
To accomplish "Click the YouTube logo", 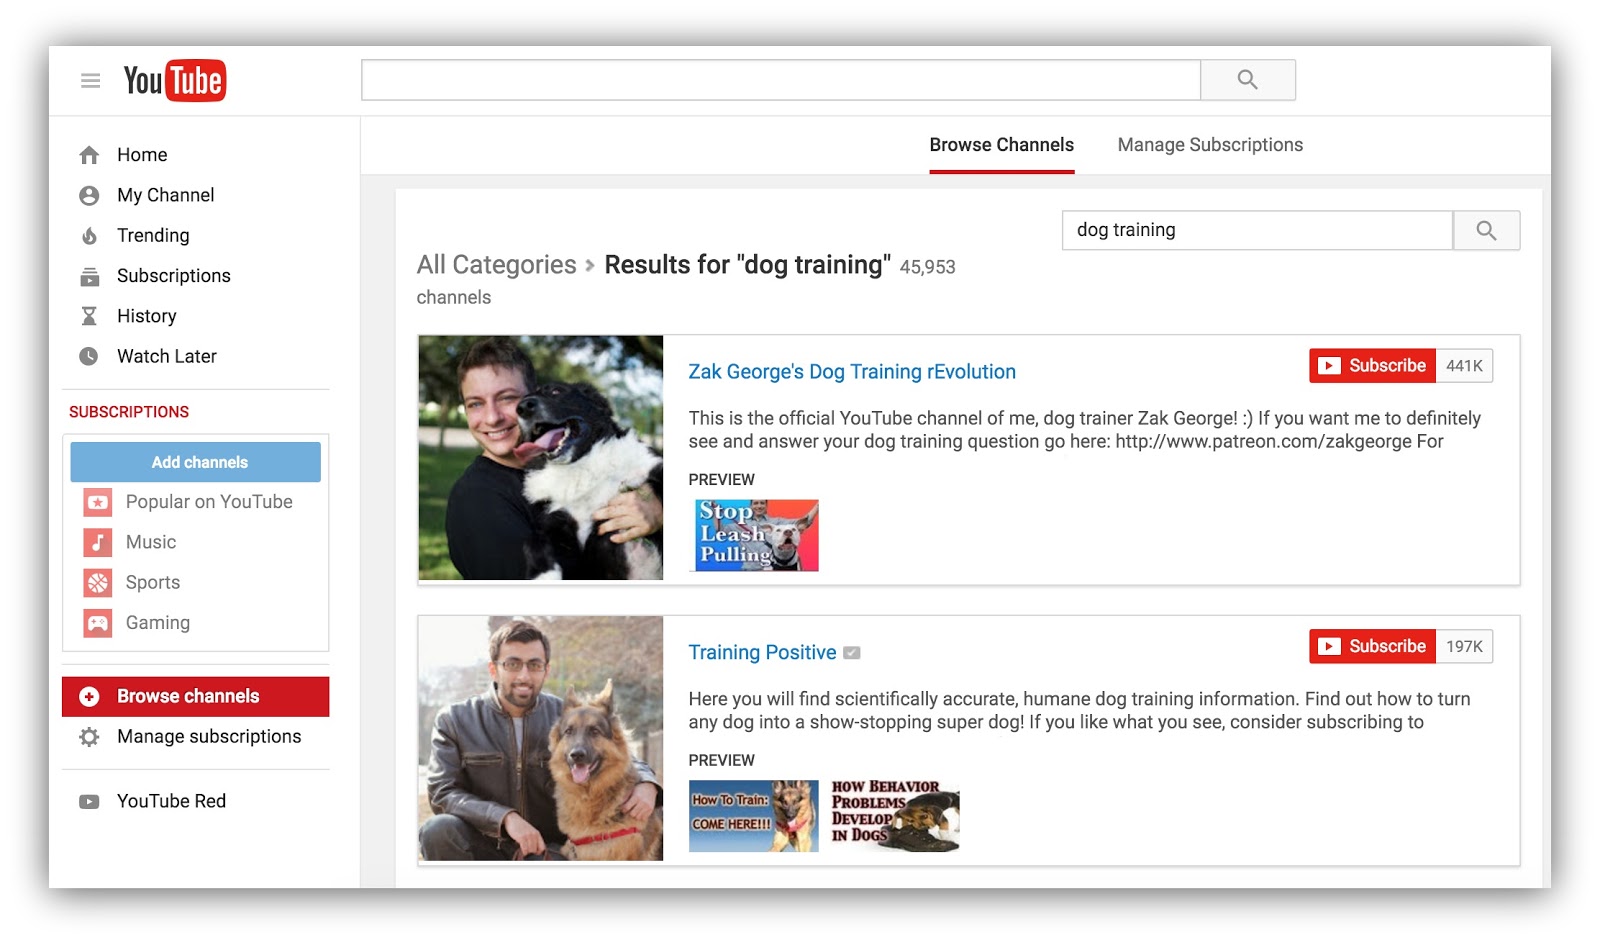I will tap(175, 81).
